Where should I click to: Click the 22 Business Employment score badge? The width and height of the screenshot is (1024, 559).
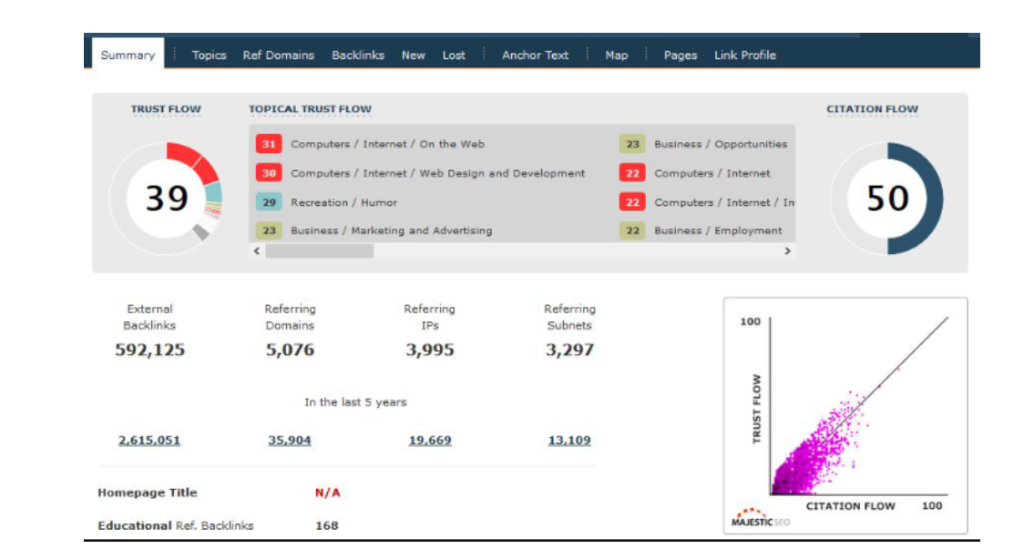632,231
